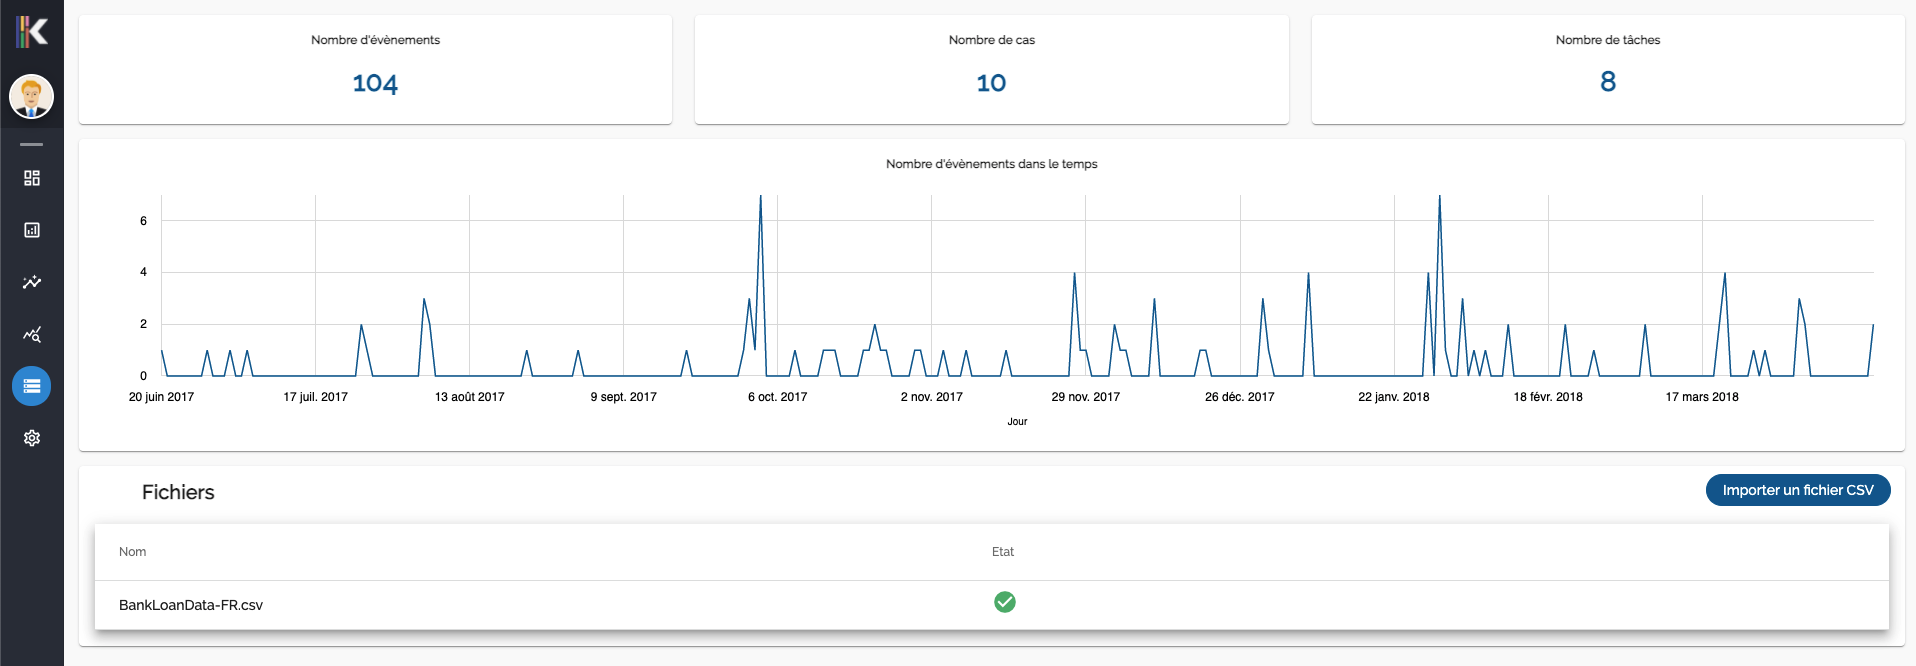The width and height of the screenshot is (1916, 666).
Task: Open the dashboard grid icon
Action: coord(32,178)
